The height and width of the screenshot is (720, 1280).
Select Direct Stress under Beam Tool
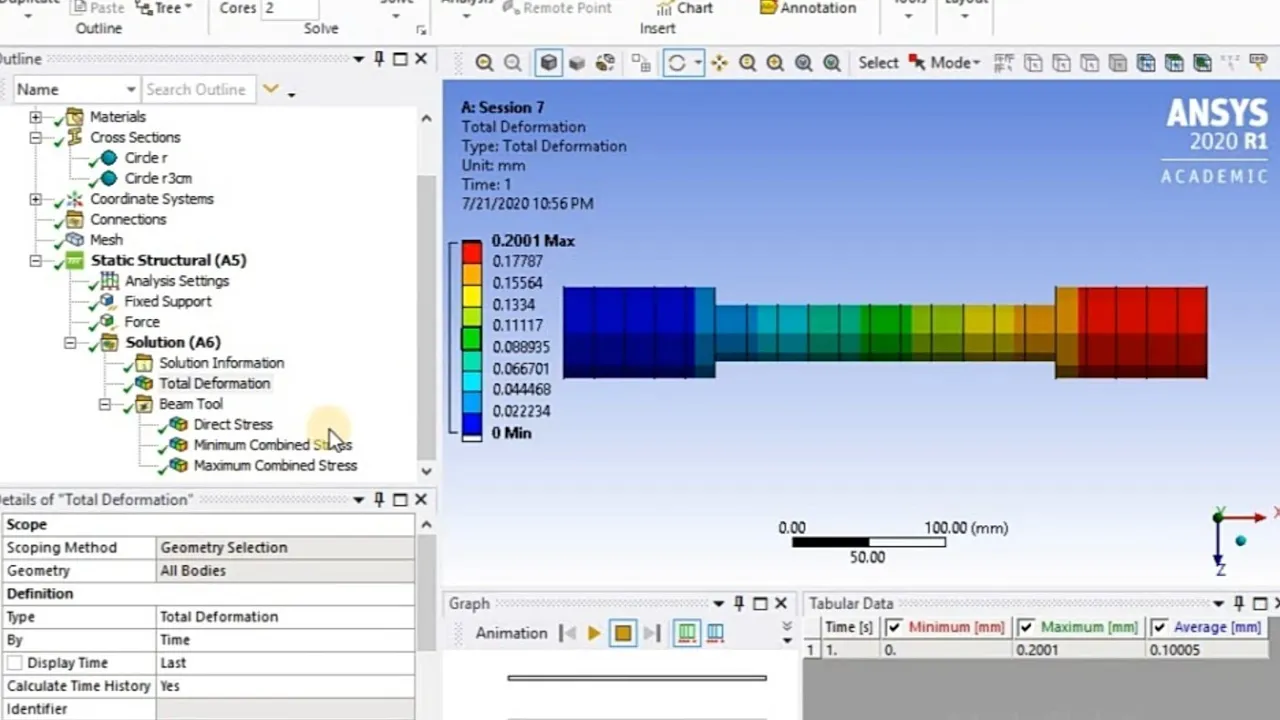pos(232,424)
